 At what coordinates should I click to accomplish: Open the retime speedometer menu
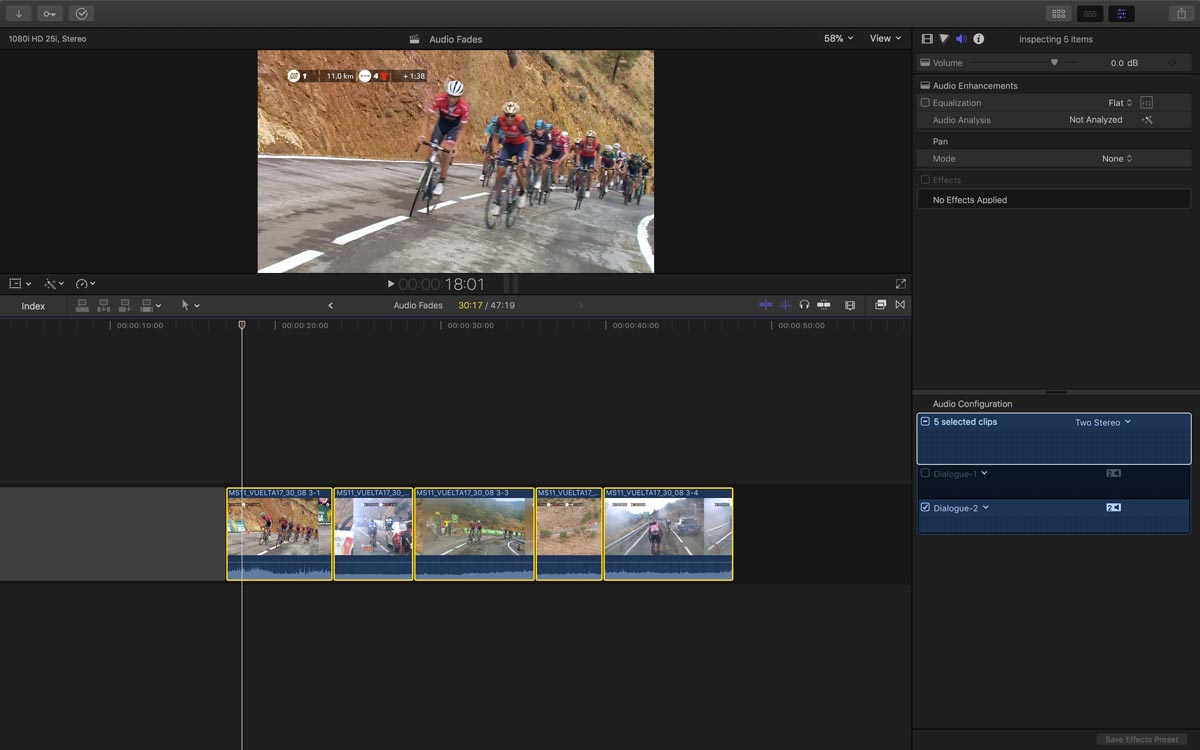coord(85,284)
